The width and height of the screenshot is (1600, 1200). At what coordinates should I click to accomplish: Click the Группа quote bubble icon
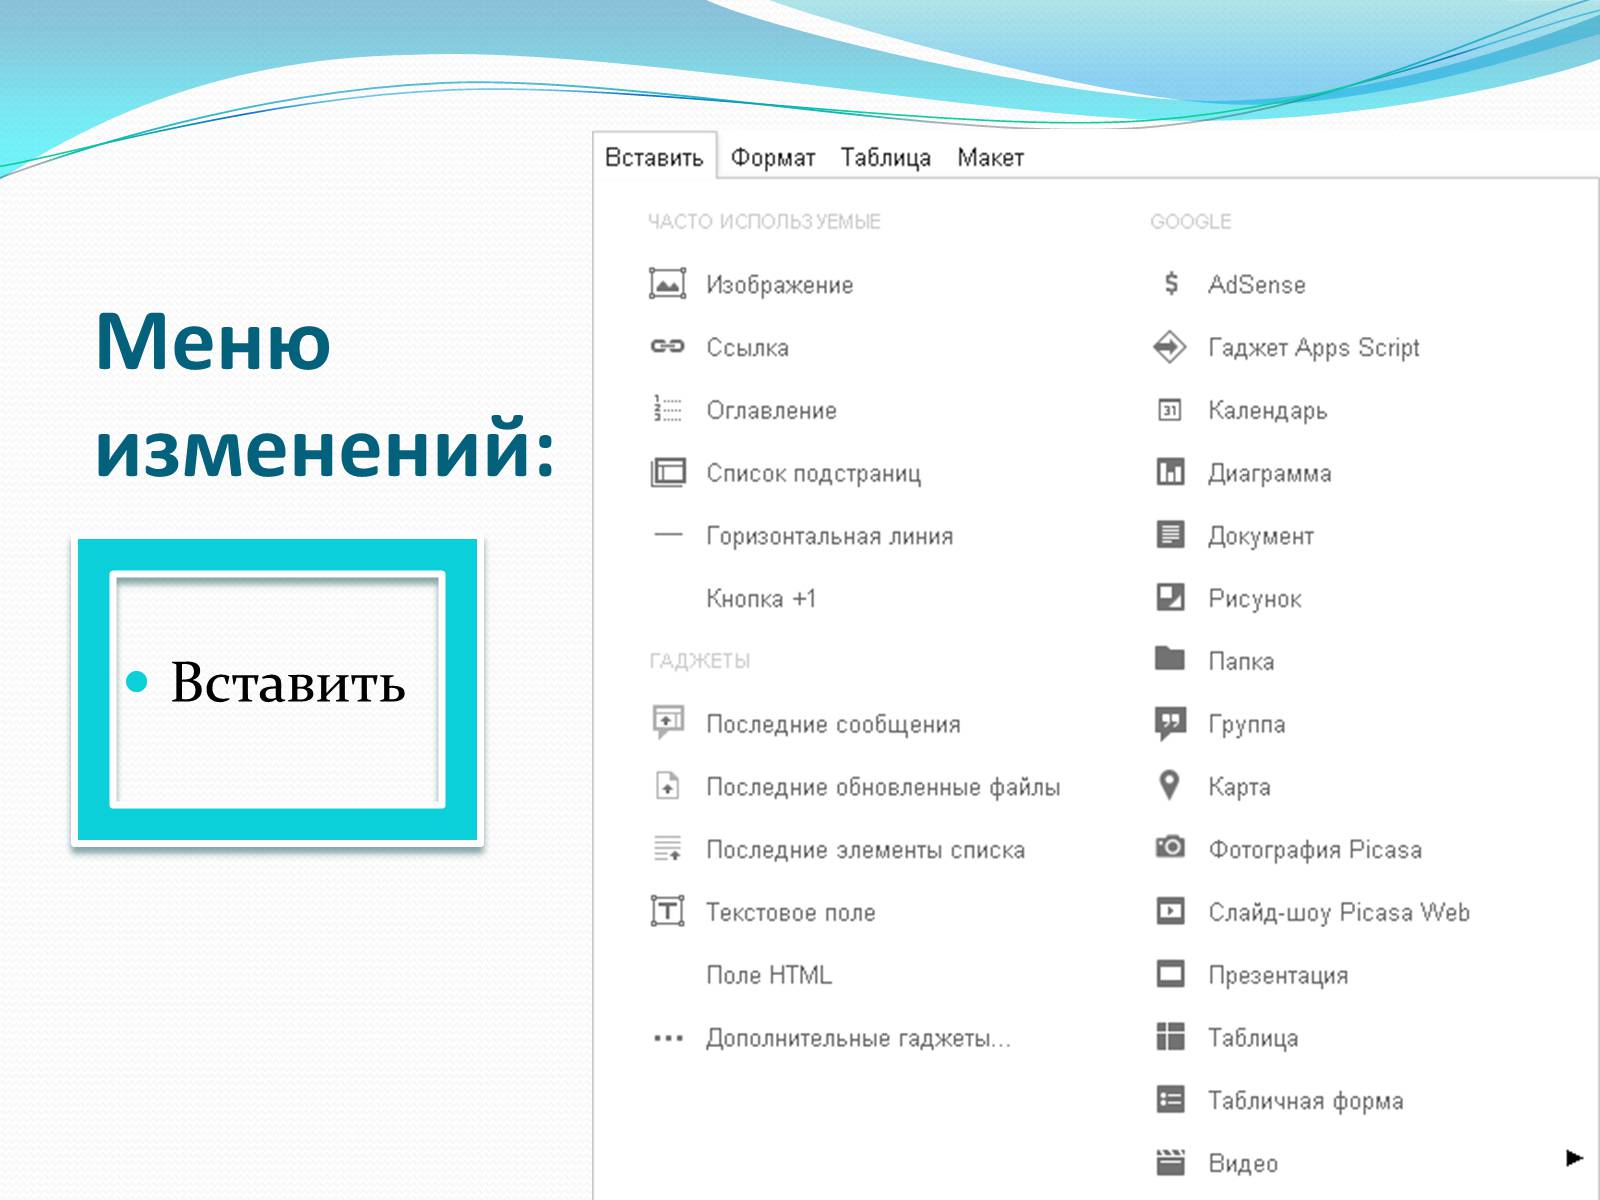[1170, 723]
